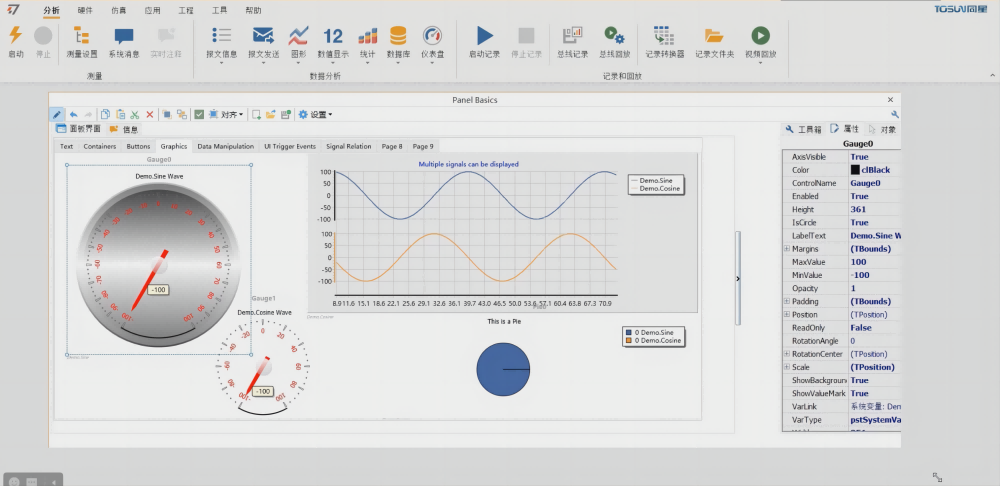The image size is (1000, 486).
Task: Open the 系统消息 system messages window
Action: pos(124,36)
